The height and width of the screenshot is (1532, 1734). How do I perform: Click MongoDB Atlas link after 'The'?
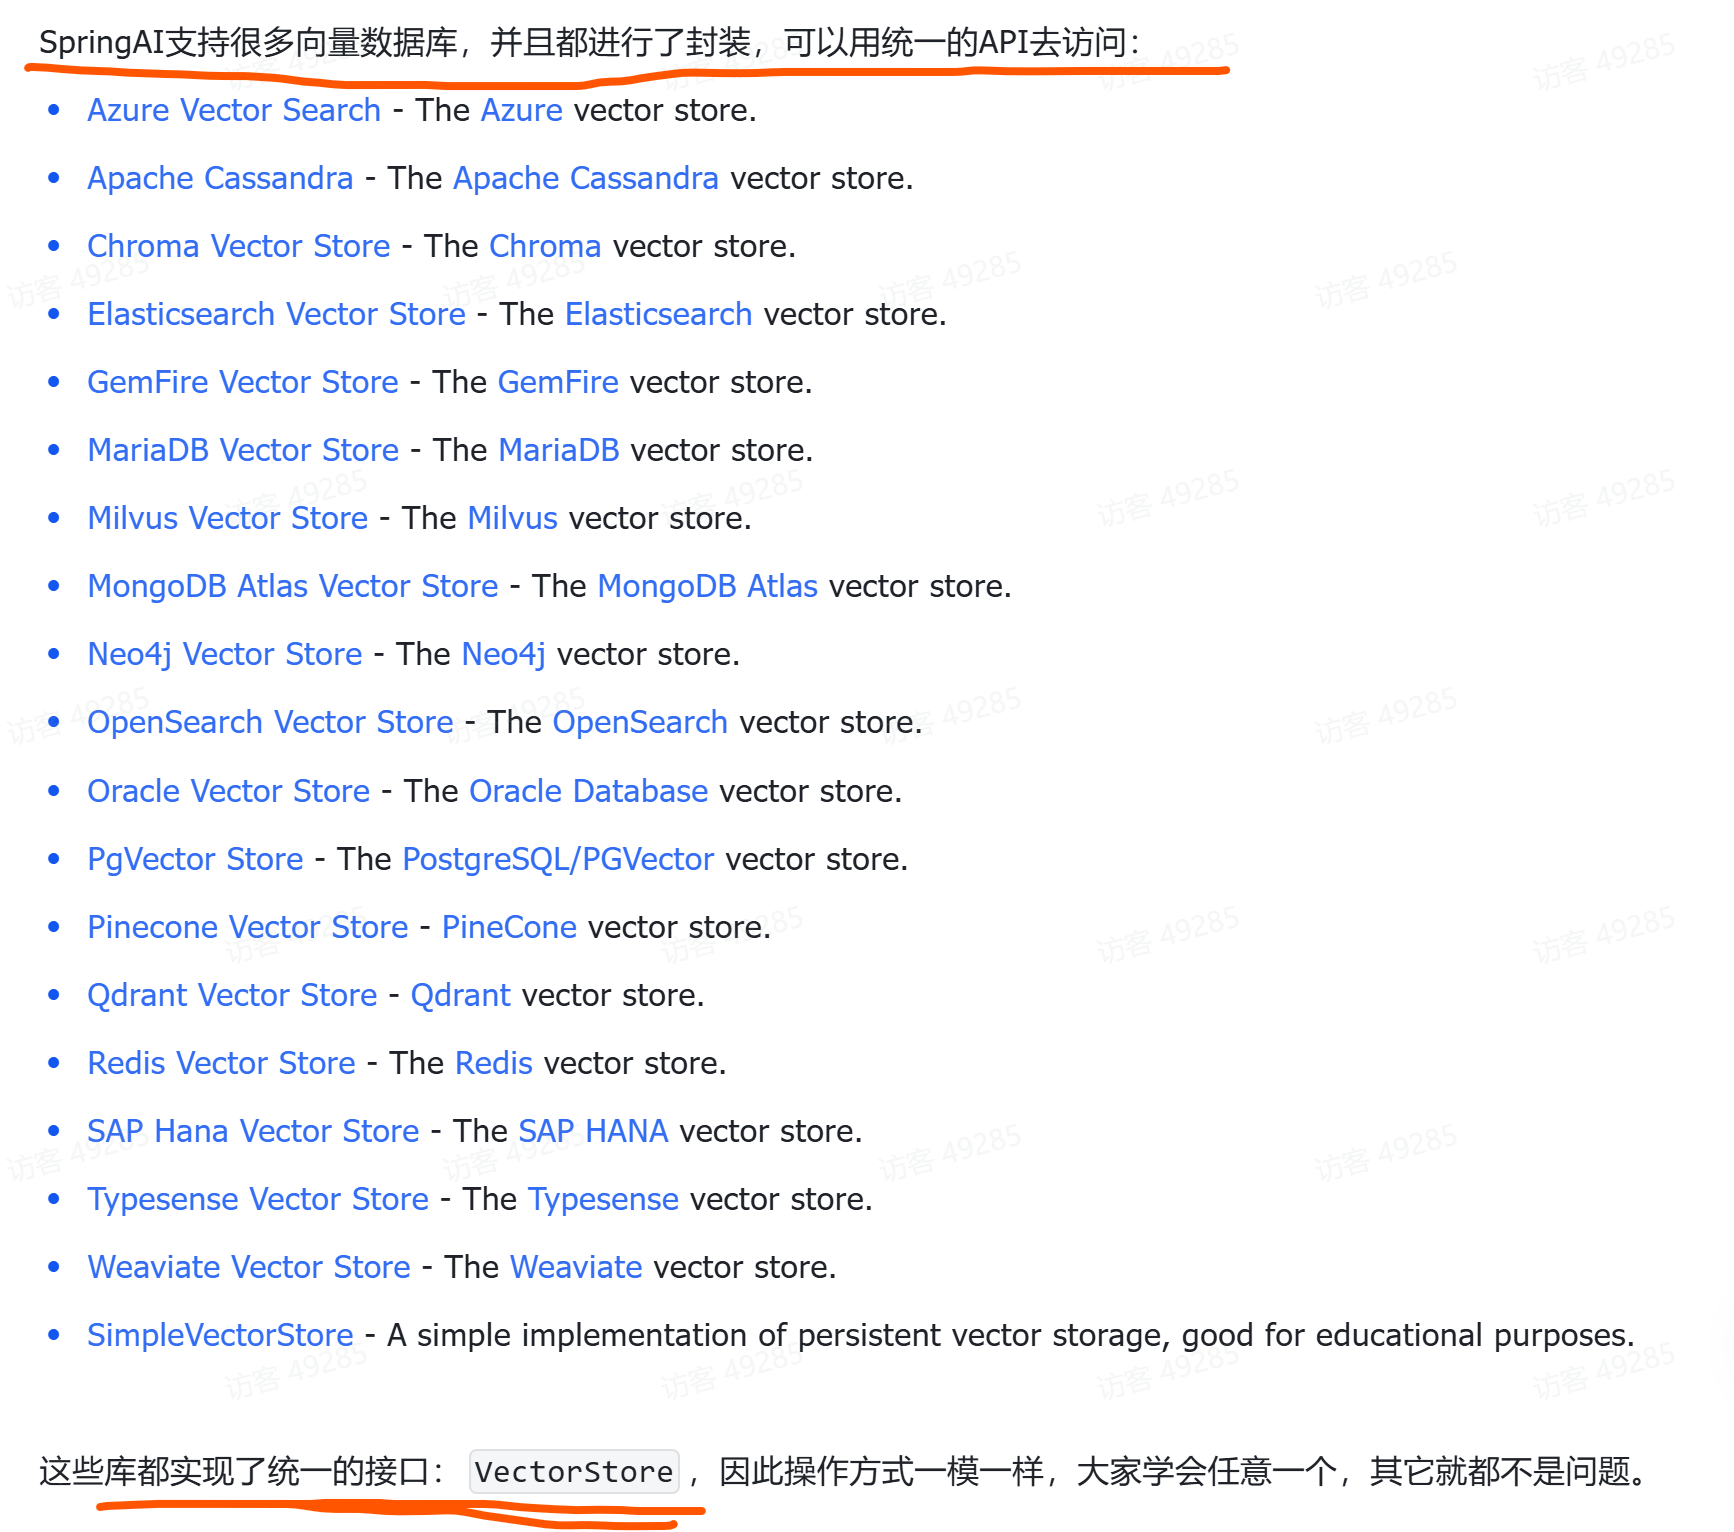tap(708, 586)
